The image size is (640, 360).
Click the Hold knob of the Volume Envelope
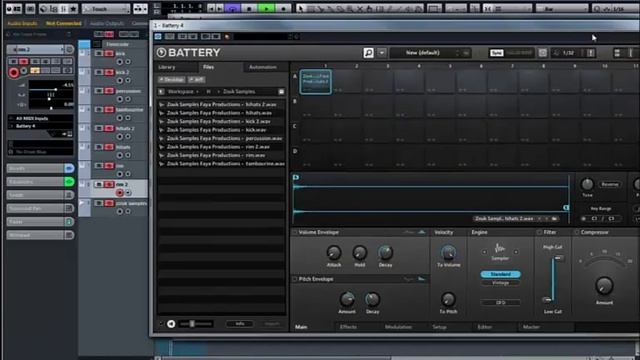point(360,253)
